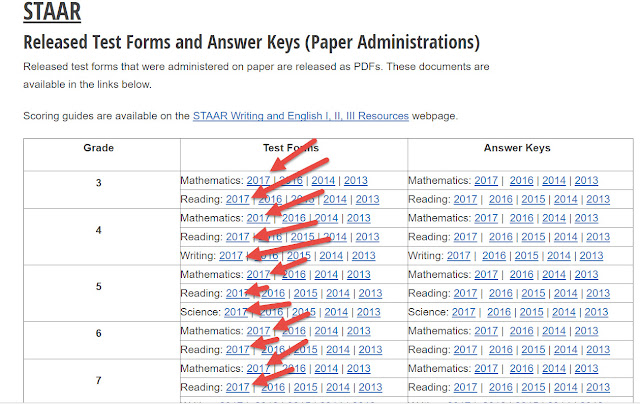Open Grade 7 Mathematics 2014 test form

tap(326, 368)
